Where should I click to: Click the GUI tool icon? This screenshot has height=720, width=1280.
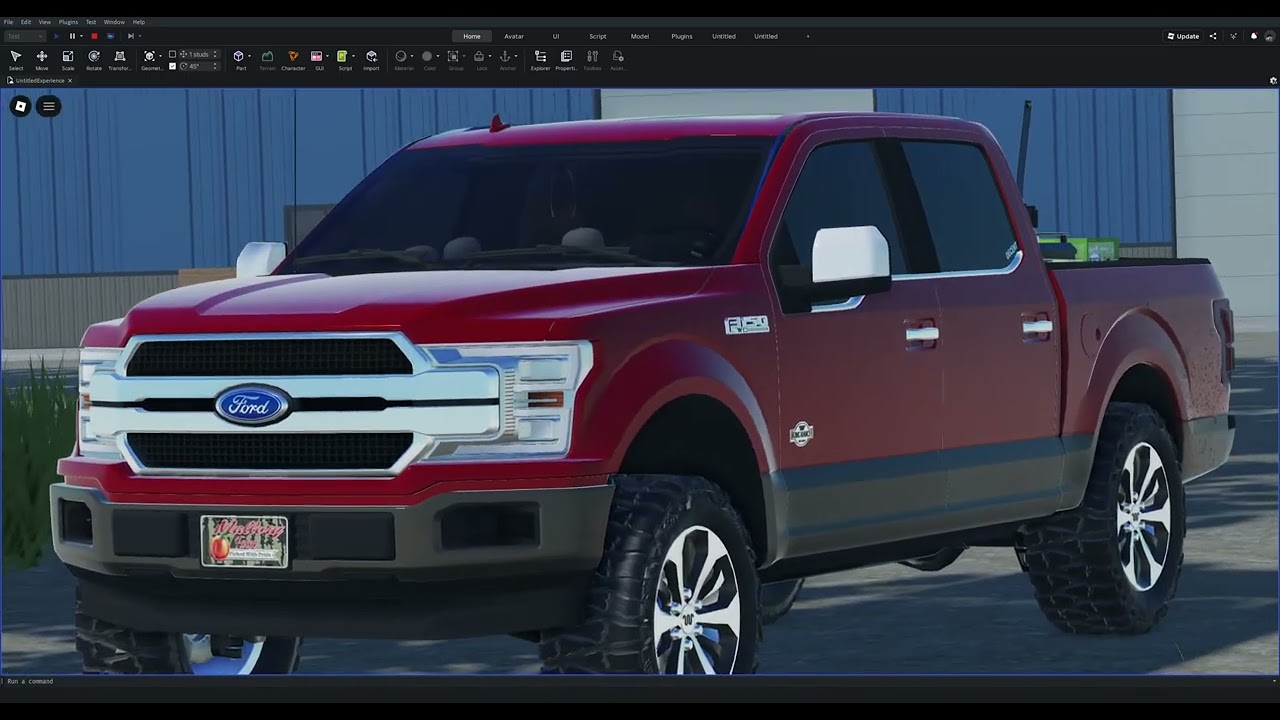tap(316, 57)
